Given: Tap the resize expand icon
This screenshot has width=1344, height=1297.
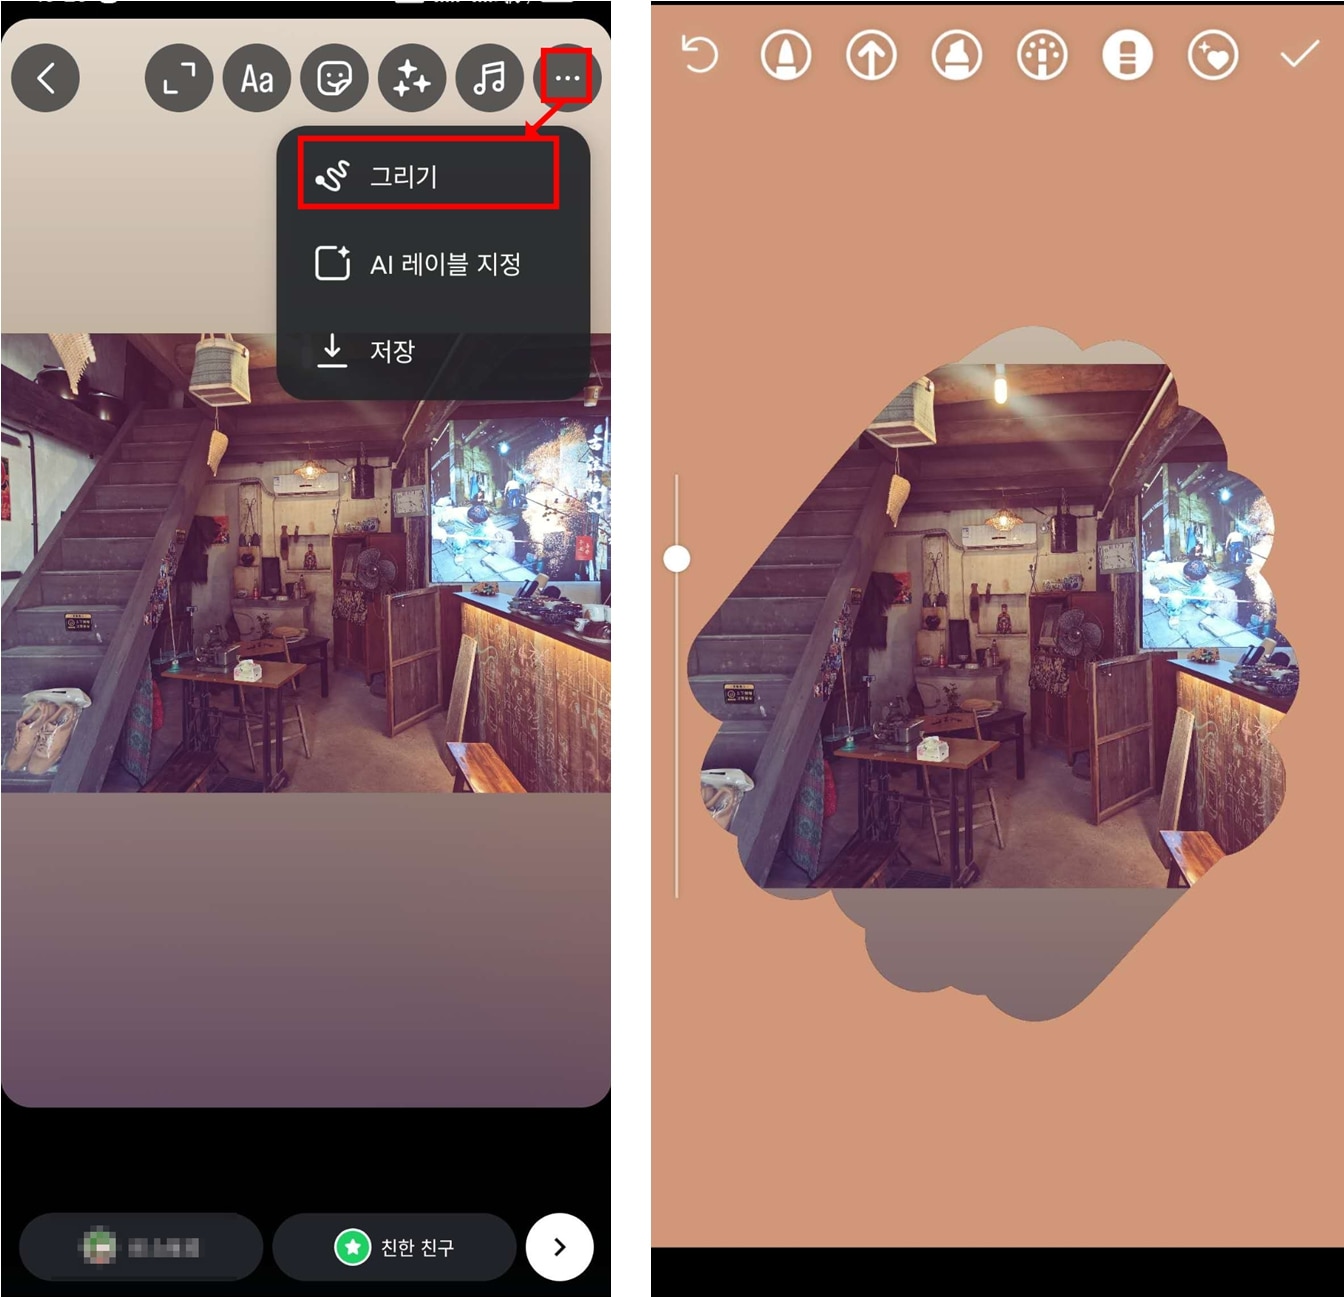Looking at the screenshot, I should (x=178, y=78).
